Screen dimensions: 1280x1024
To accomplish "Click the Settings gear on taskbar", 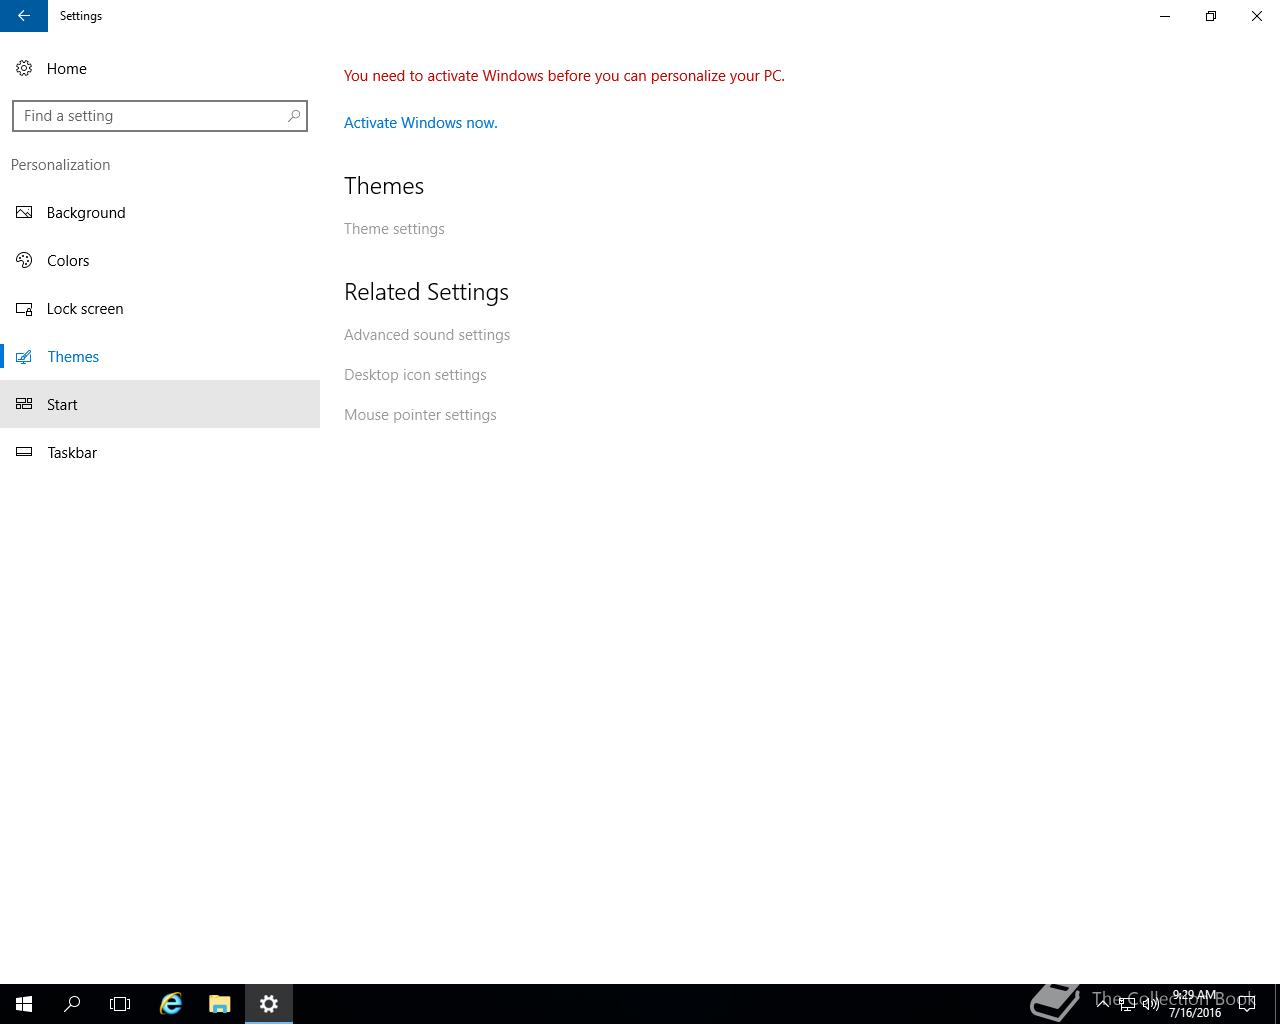I will click(268, 1004).
